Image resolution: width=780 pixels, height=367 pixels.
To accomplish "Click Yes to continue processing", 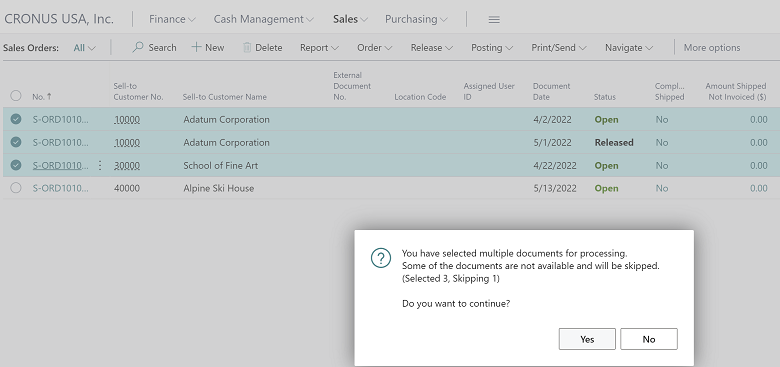I will [587, 339].
